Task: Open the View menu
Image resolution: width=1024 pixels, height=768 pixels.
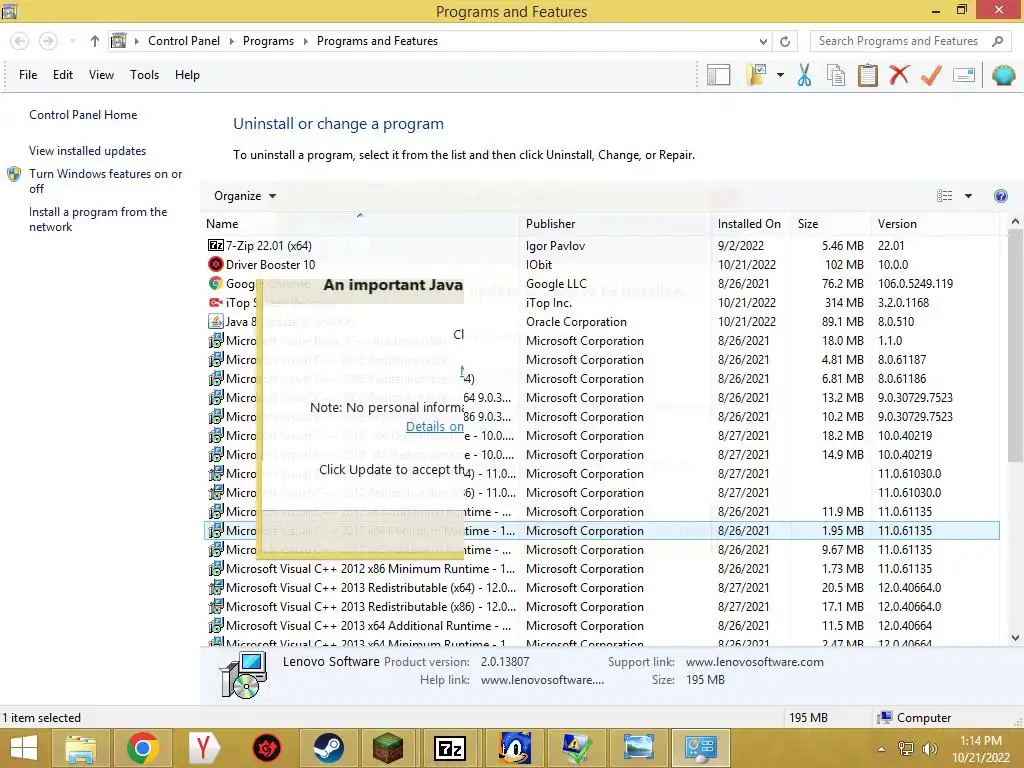Action: pos(101,75)
